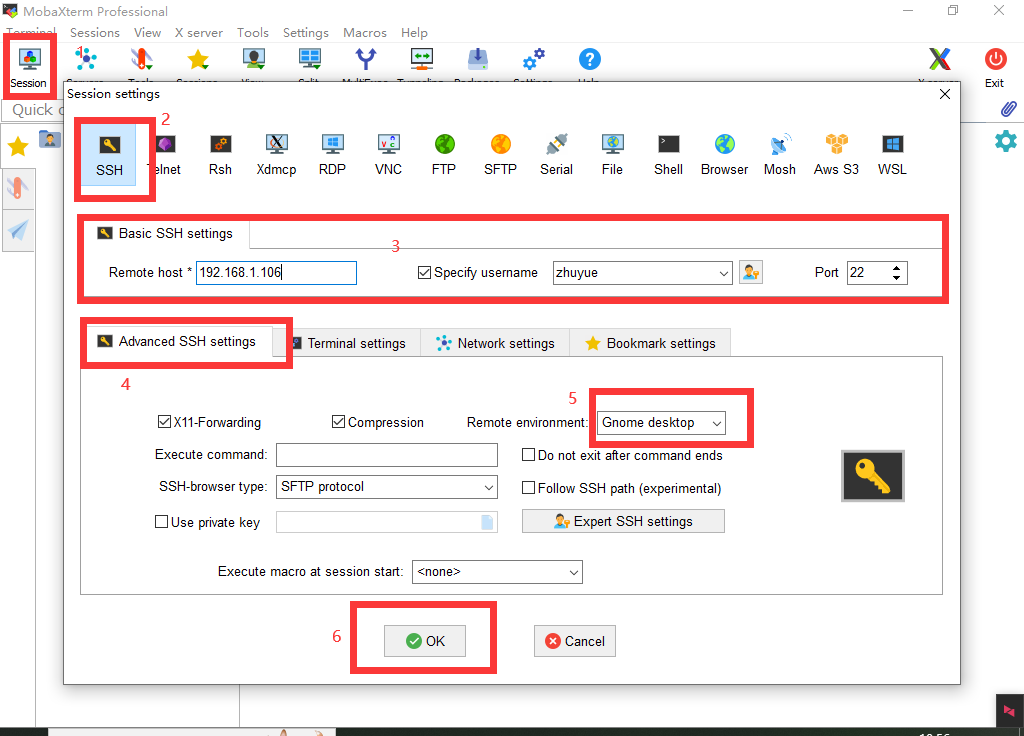This screenshot has width=1024, height=736.
Task: Click the Telnet session type
Action: [x=166, y=155]
